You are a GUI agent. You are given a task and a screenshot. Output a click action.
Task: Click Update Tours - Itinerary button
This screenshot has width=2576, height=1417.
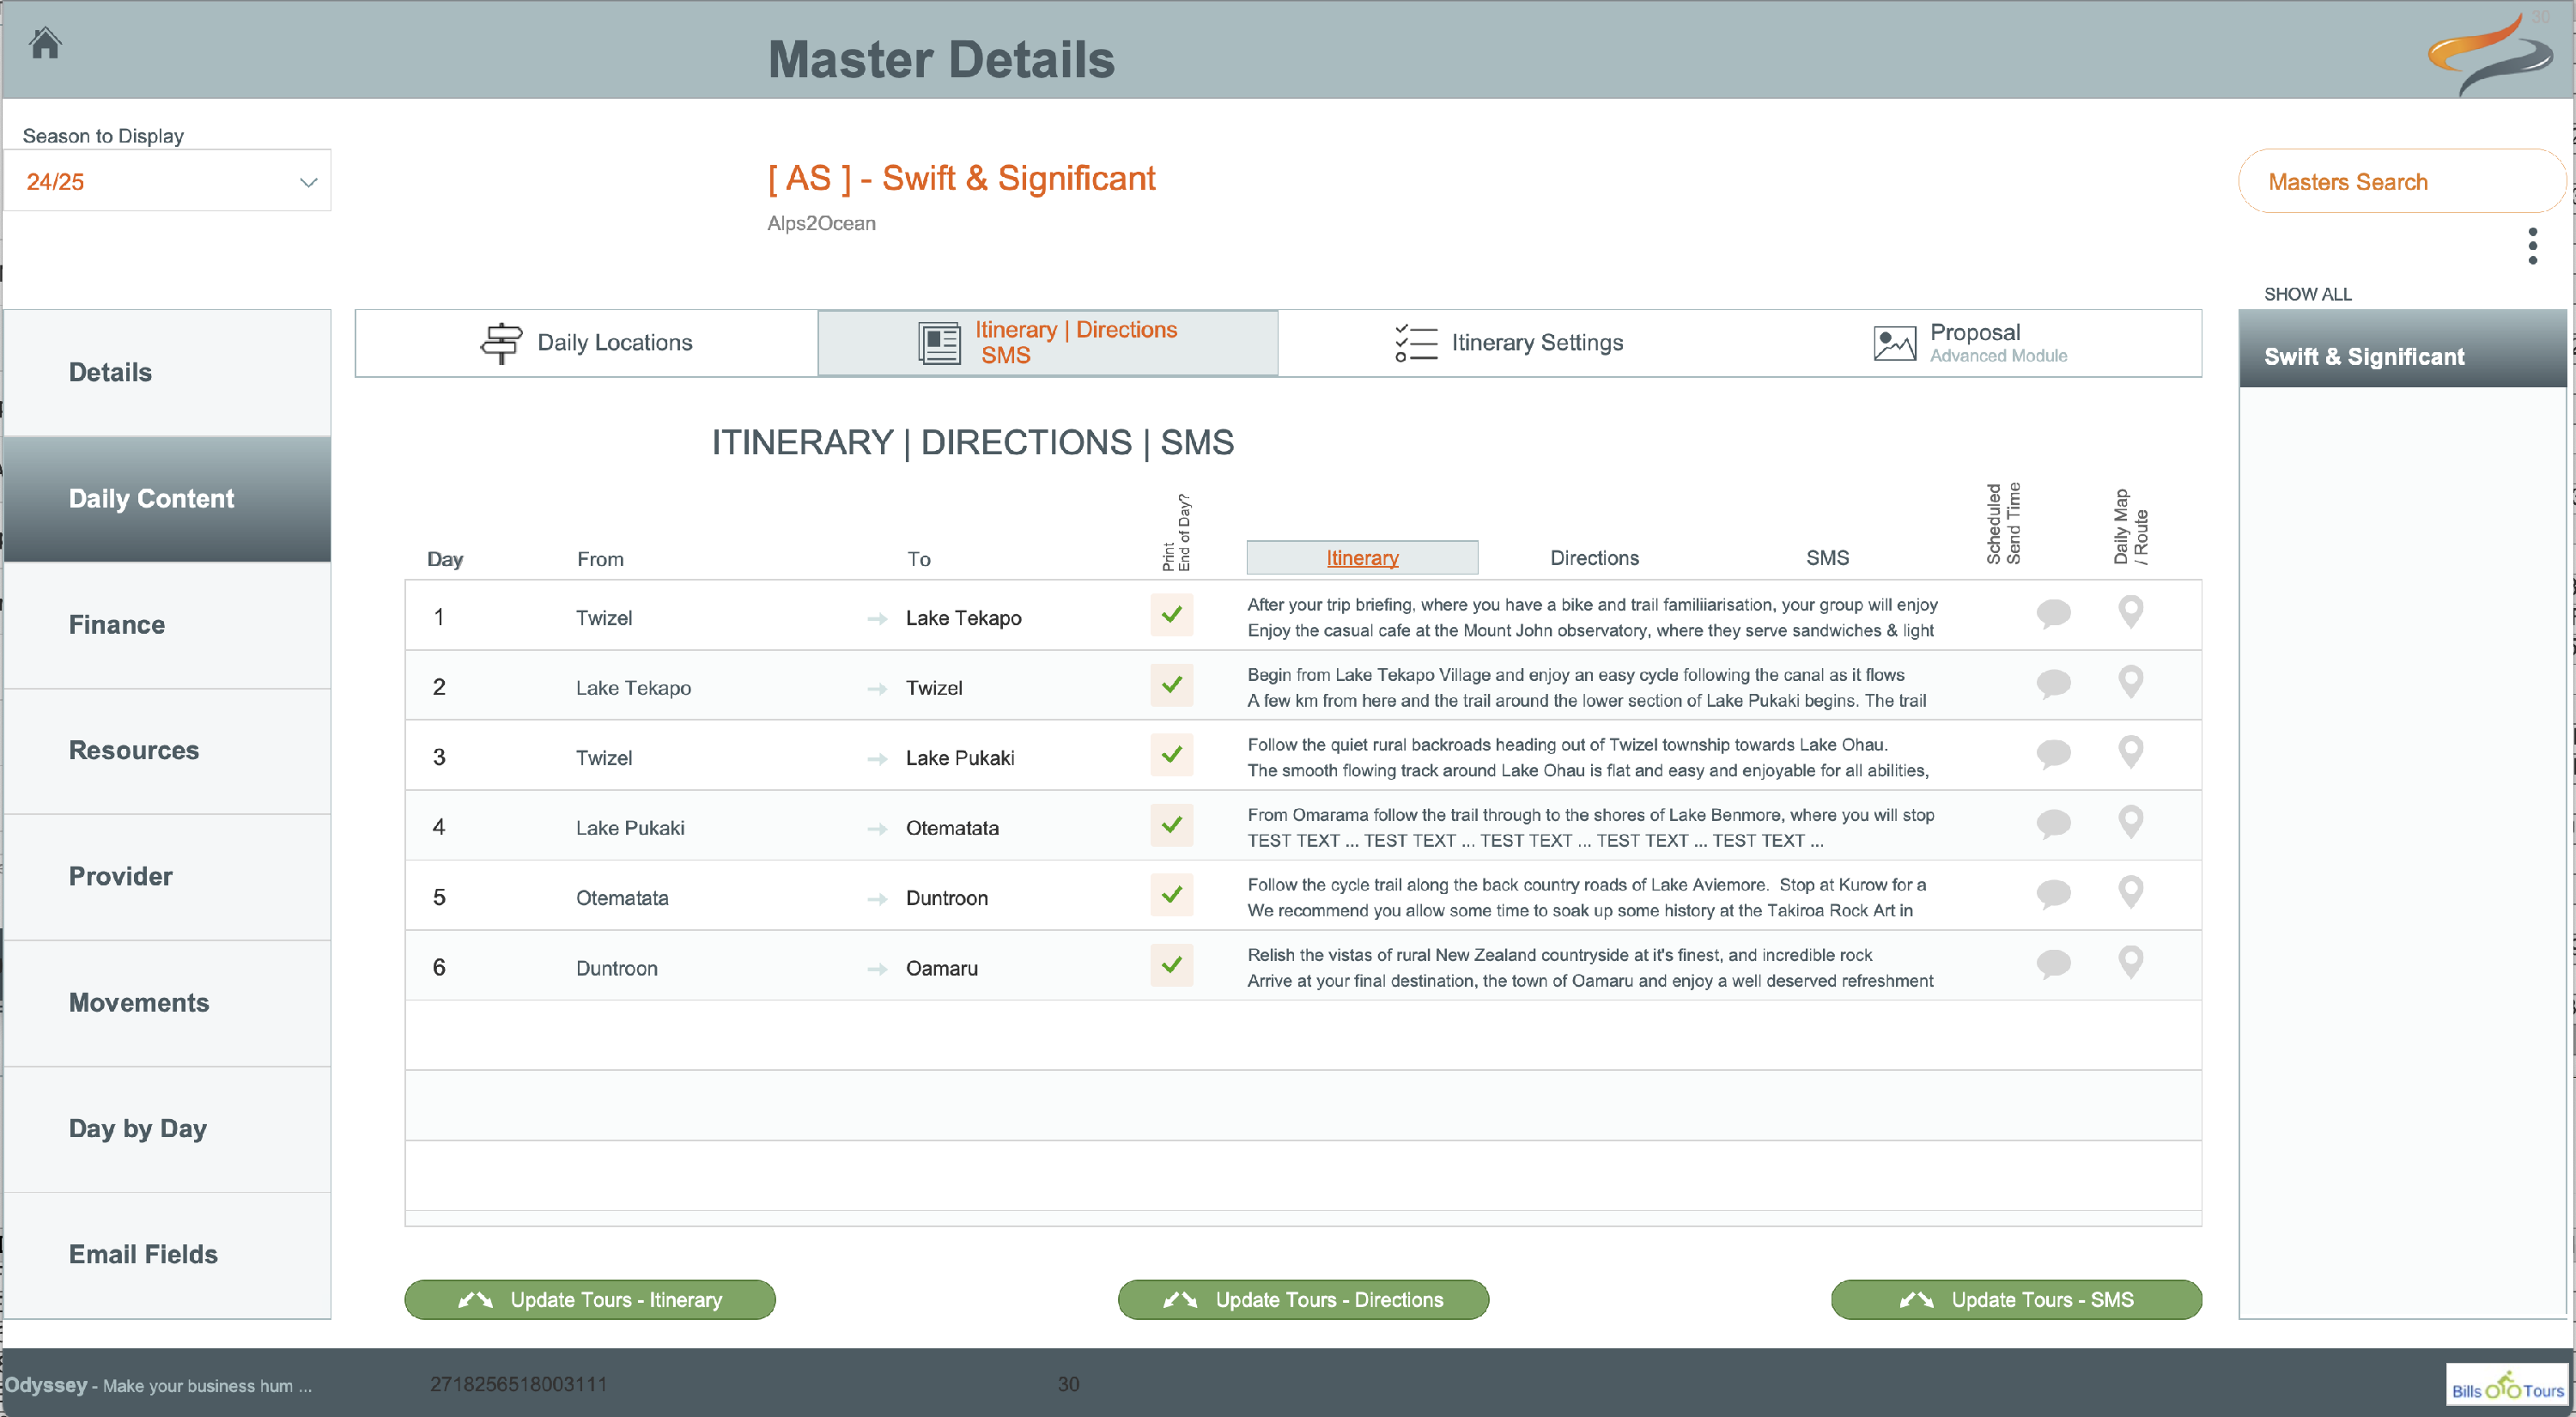[x=590, y=1299]
